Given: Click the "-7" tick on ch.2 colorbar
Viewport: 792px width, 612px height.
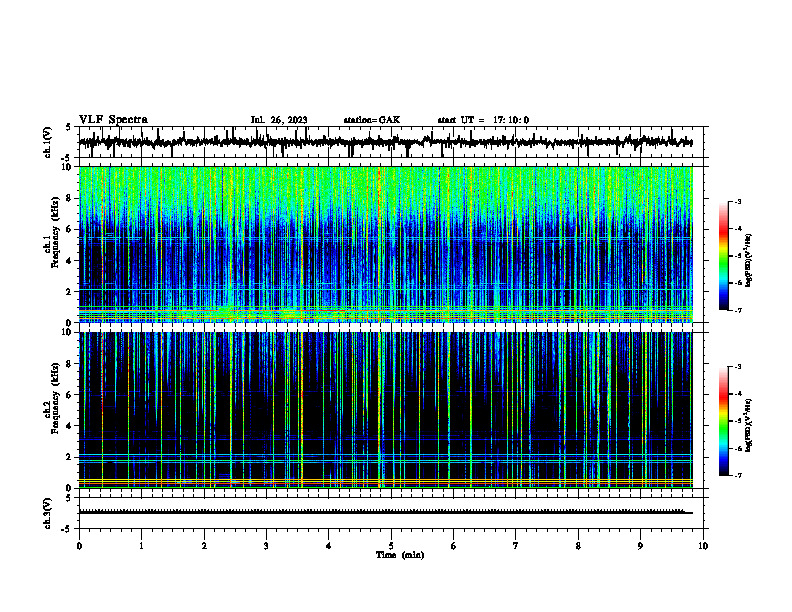Looking at the screenshot, I should (738, 475).
